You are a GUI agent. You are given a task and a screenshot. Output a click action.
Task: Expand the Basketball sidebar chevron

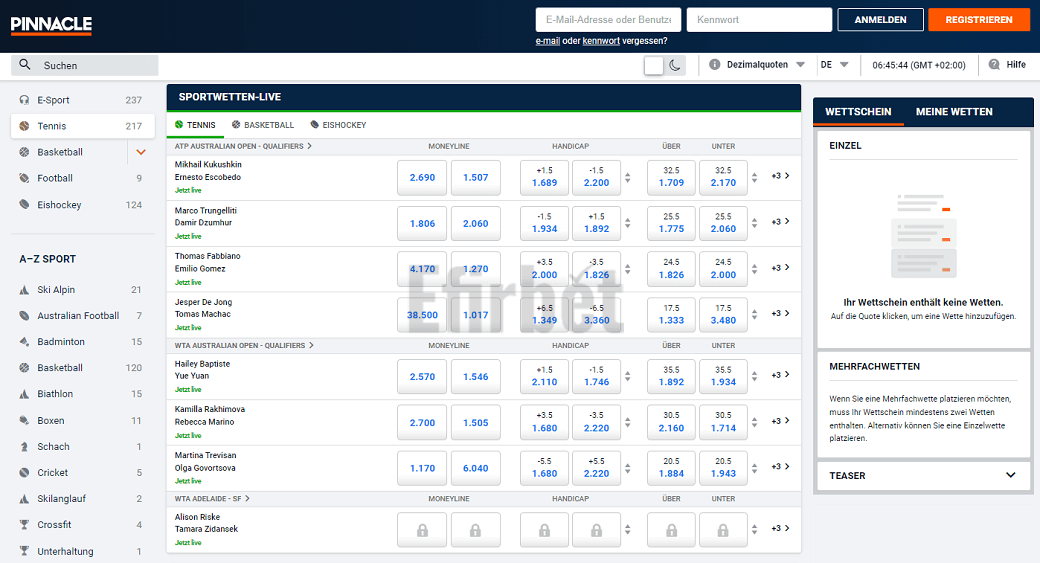pos(141,152)
